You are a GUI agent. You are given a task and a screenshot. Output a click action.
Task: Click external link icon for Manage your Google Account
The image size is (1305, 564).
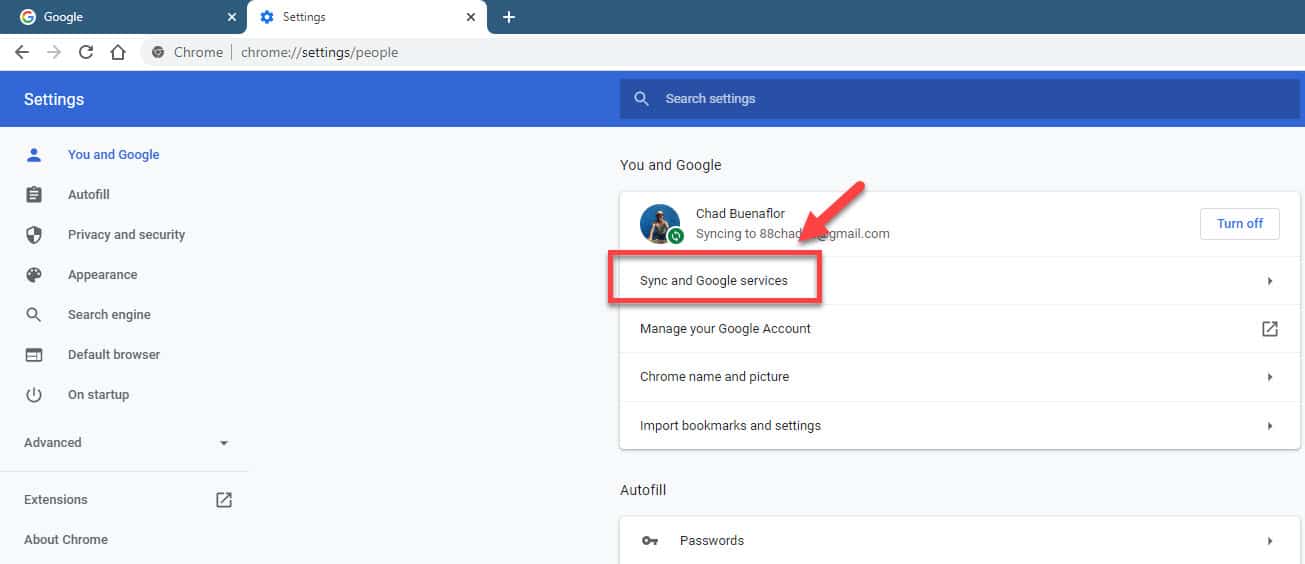tap(1269, 329)
